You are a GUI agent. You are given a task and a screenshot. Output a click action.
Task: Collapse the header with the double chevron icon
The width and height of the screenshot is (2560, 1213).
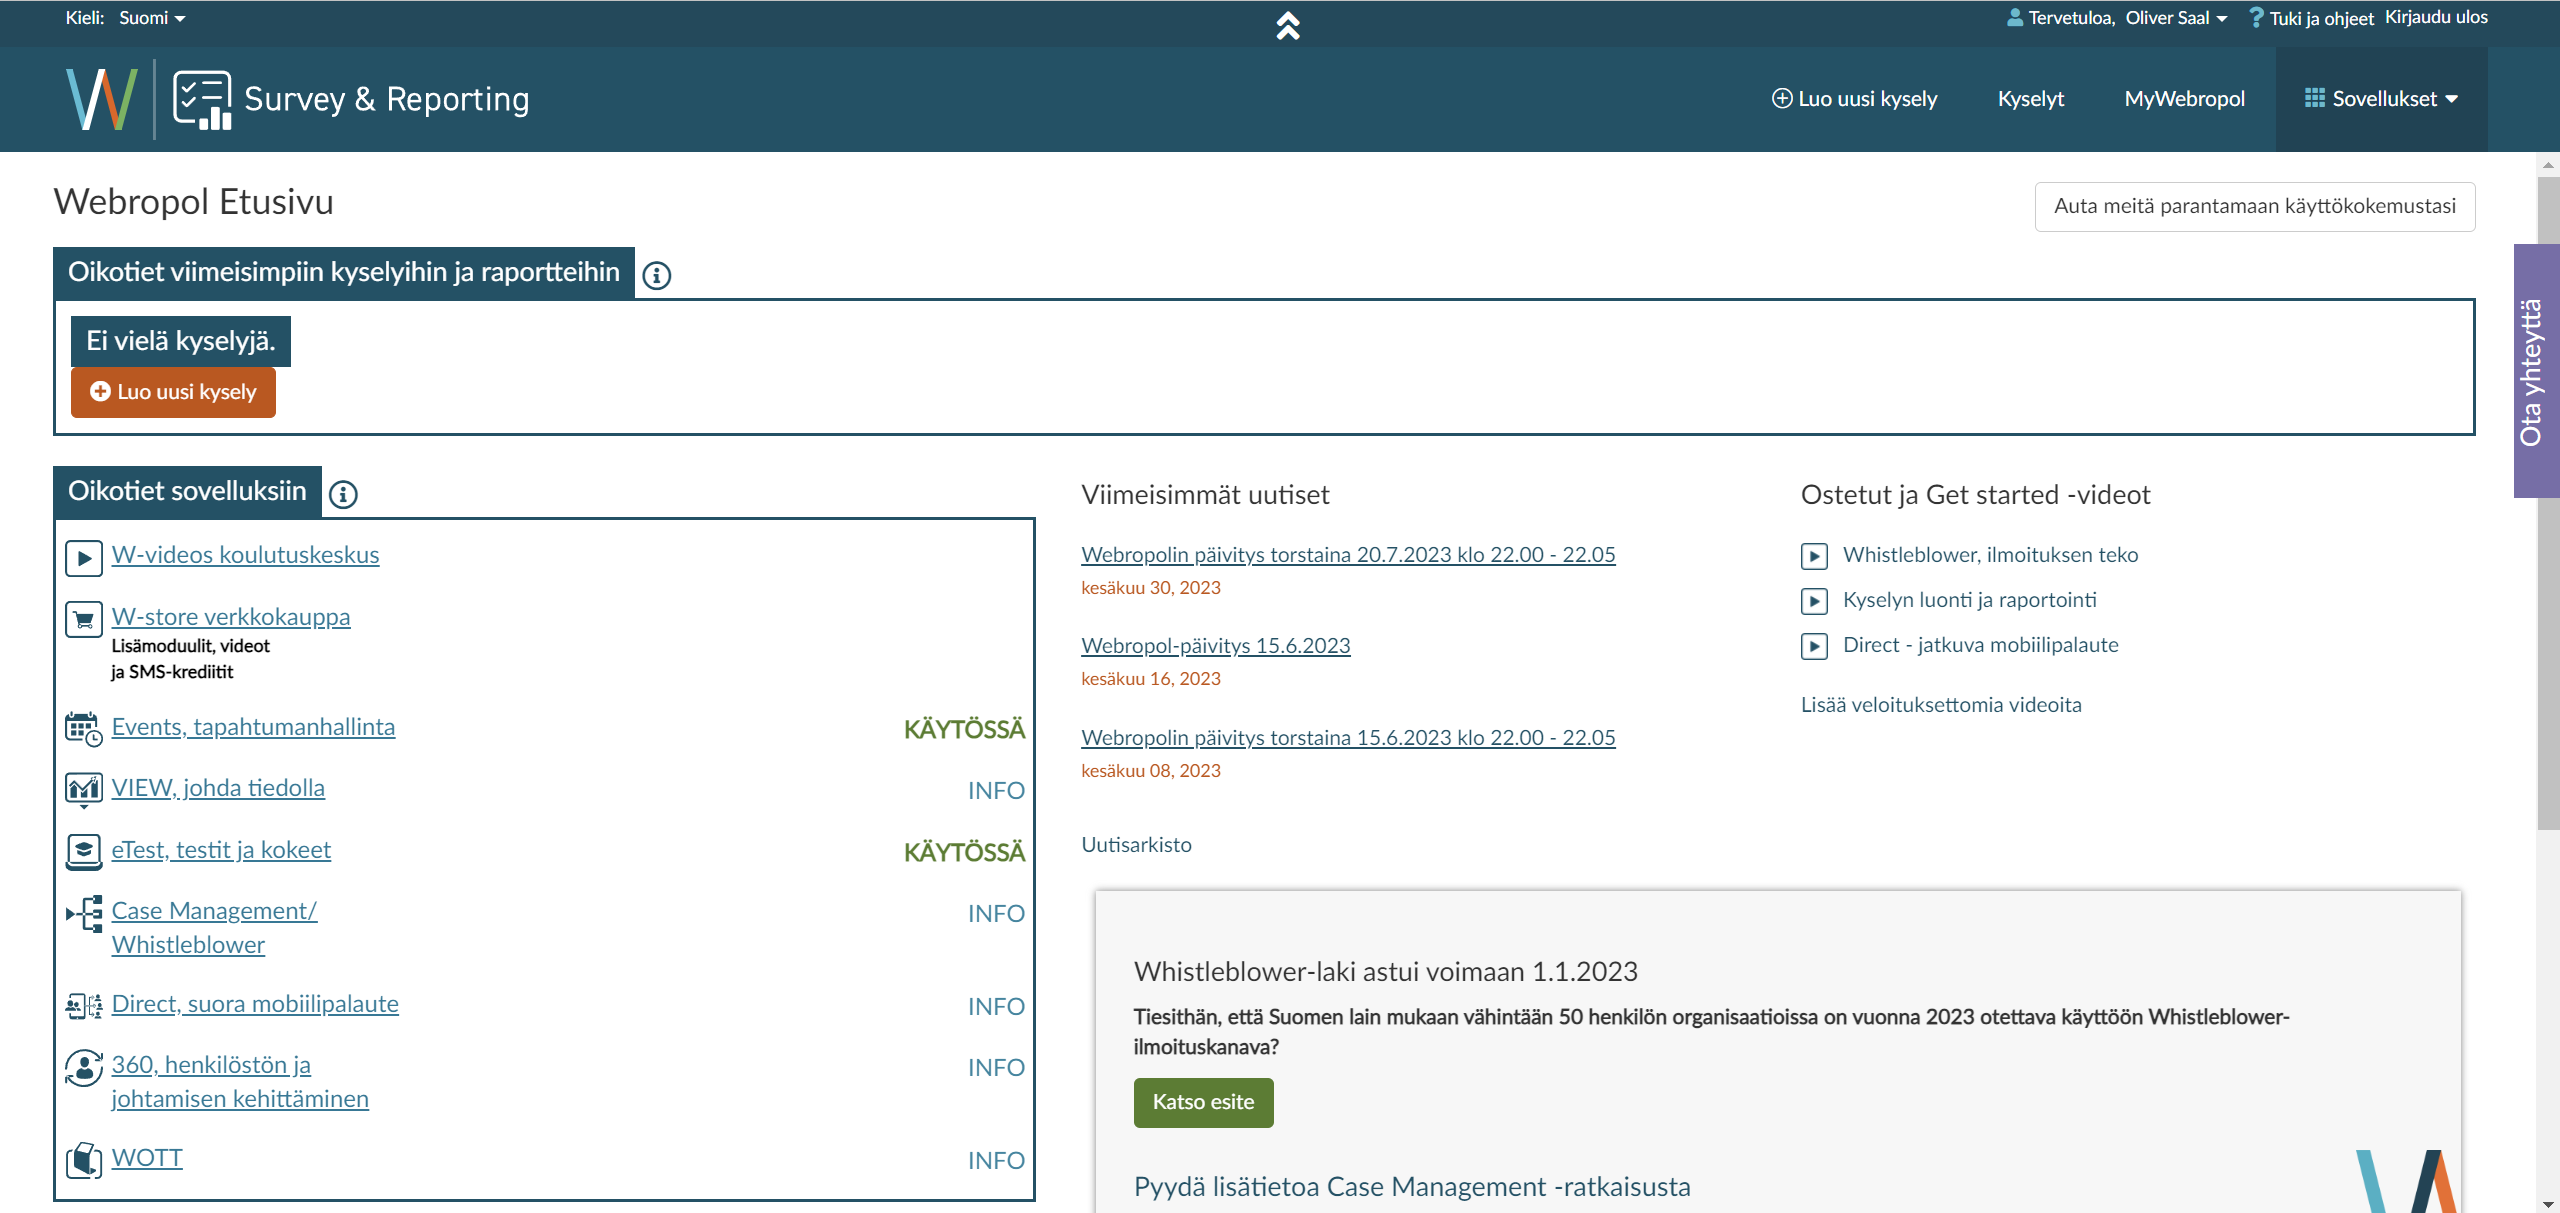tap(1288, 26)
